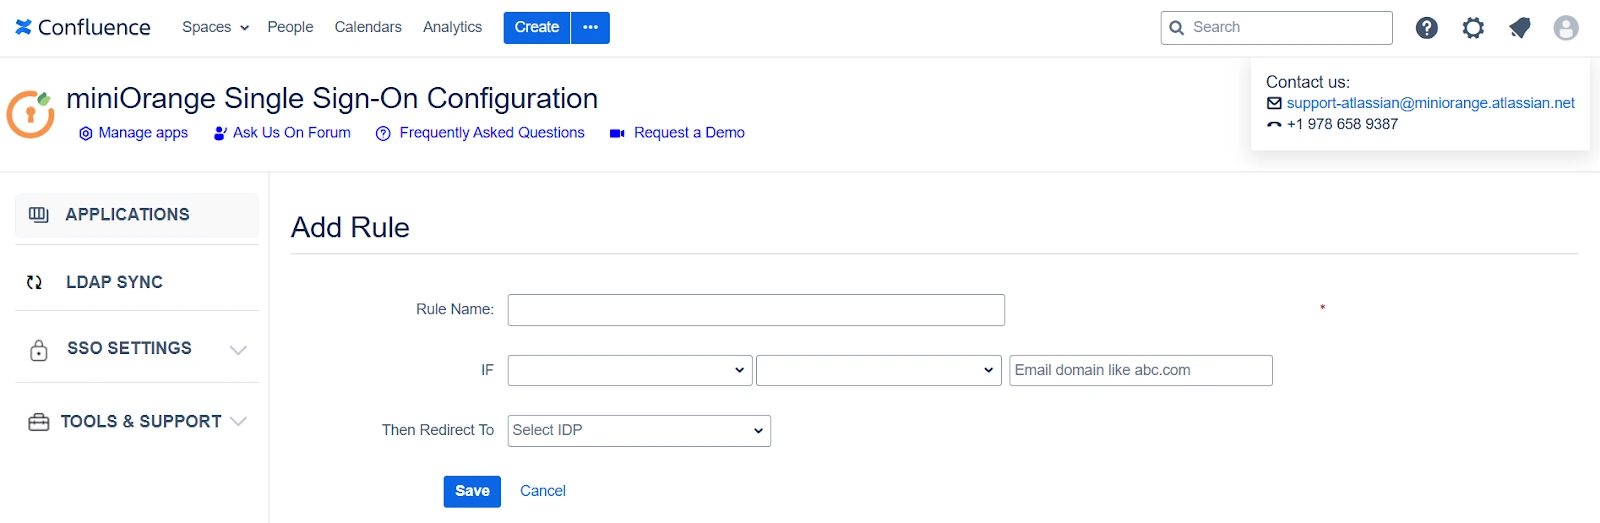1600x523 pixels.
Task: Open the Select IDP dropdown
Action: point(639,431)
